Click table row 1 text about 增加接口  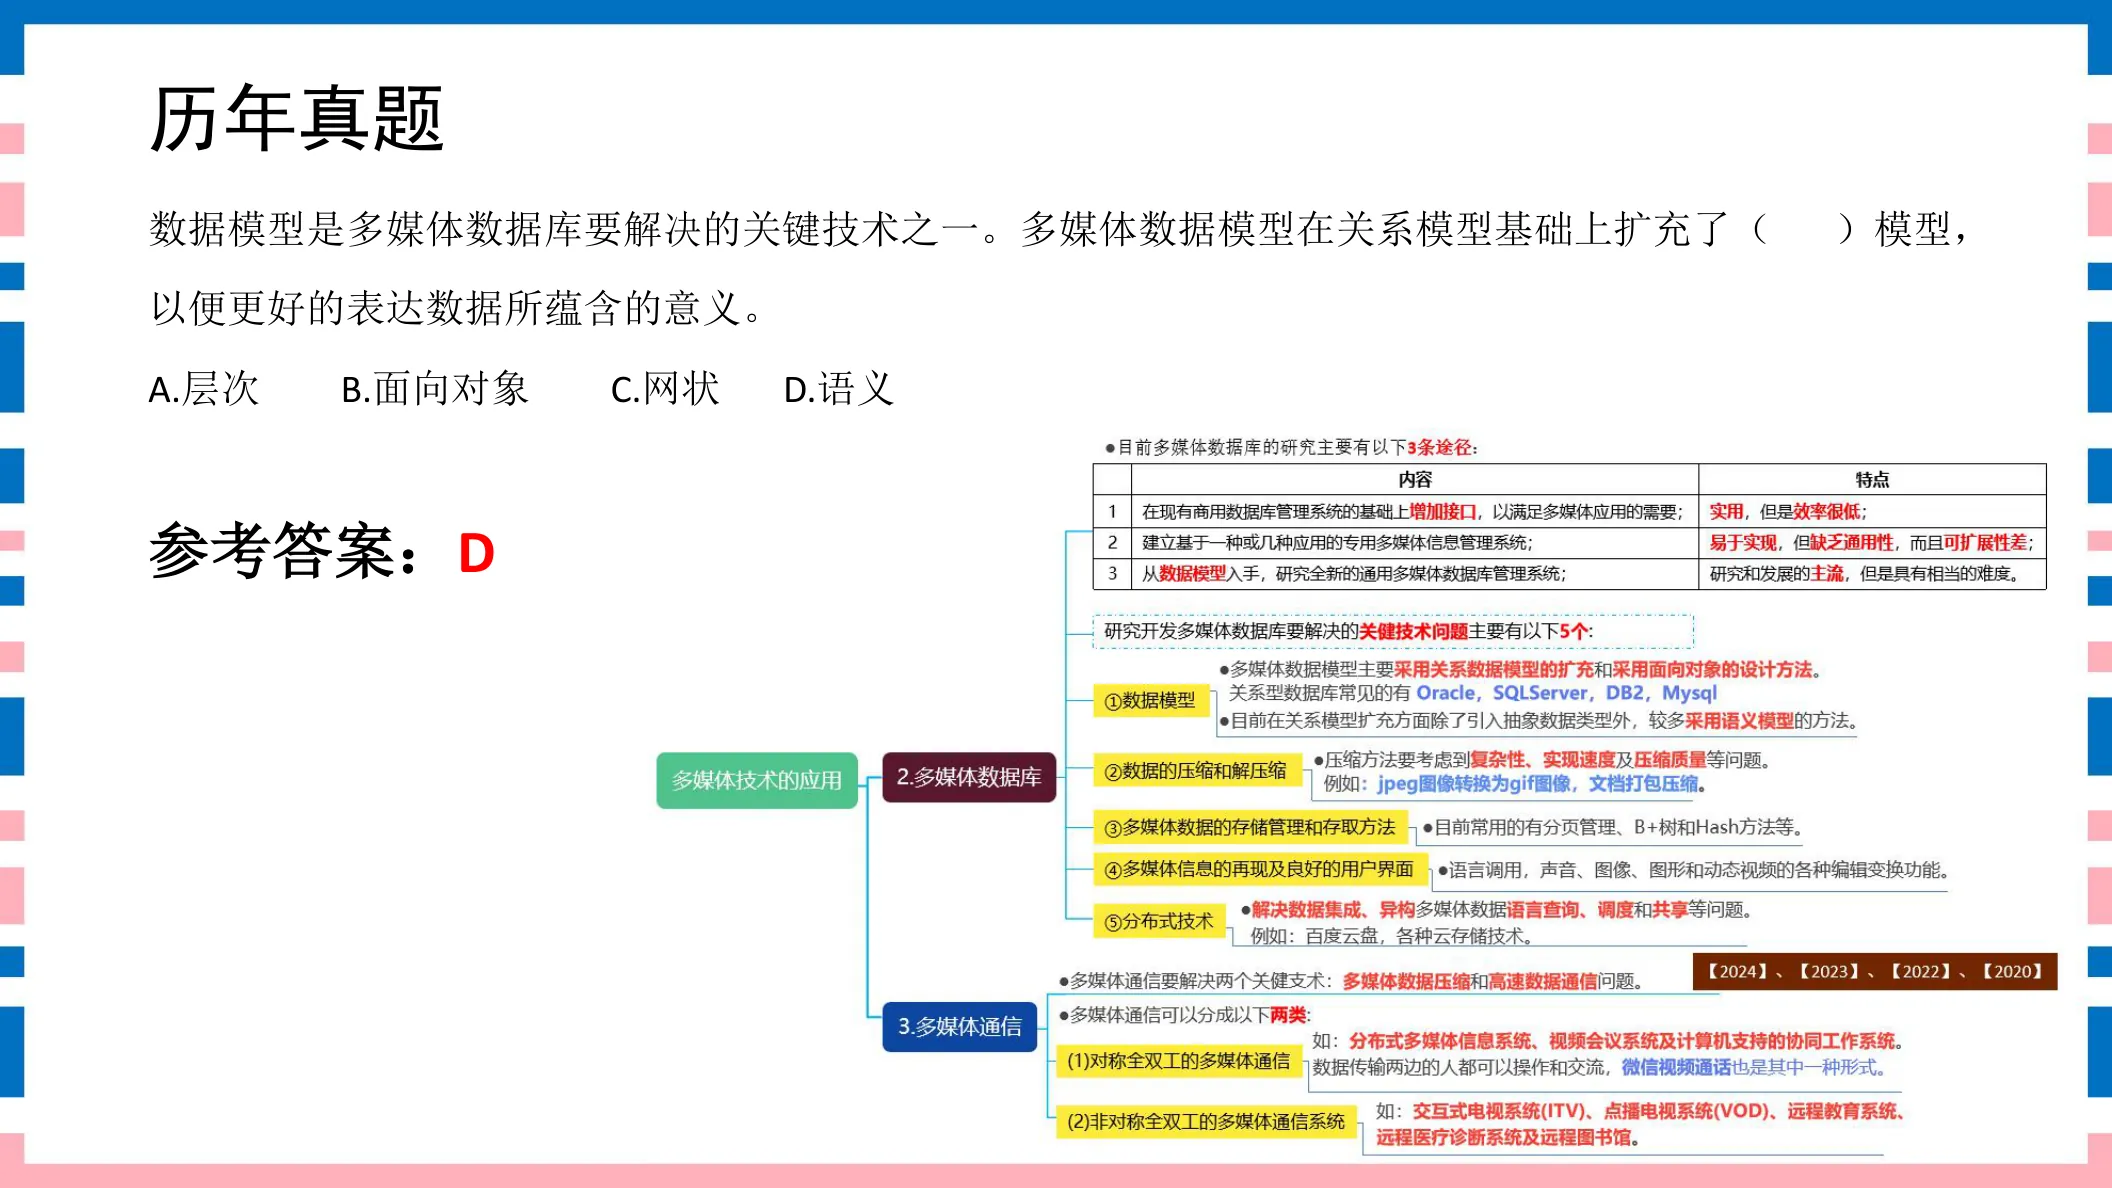(1413, 512)
